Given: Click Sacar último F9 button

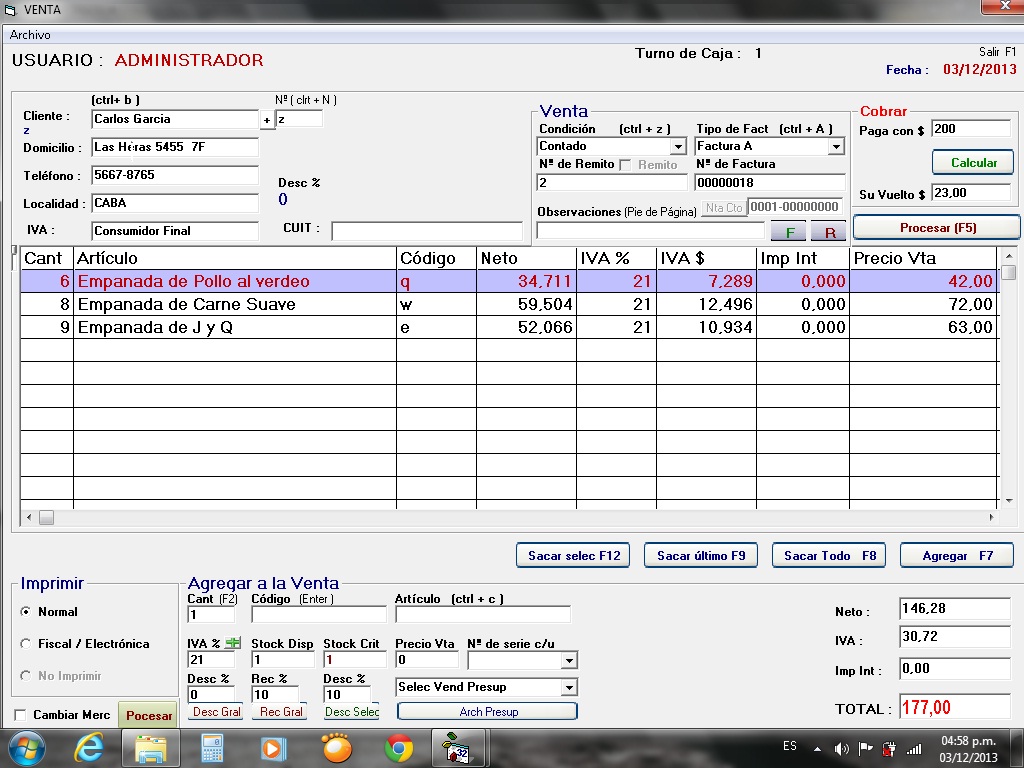Looking at the screenshot, I should tap(701, 556).
